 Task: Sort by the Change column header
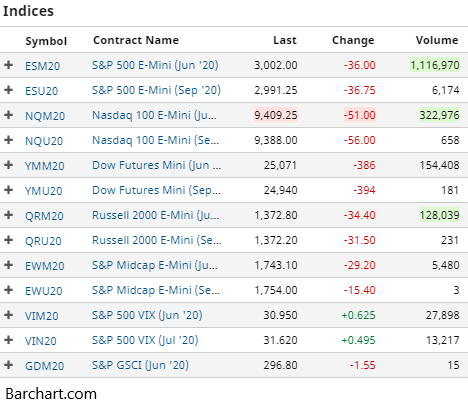tap(353, 40)
